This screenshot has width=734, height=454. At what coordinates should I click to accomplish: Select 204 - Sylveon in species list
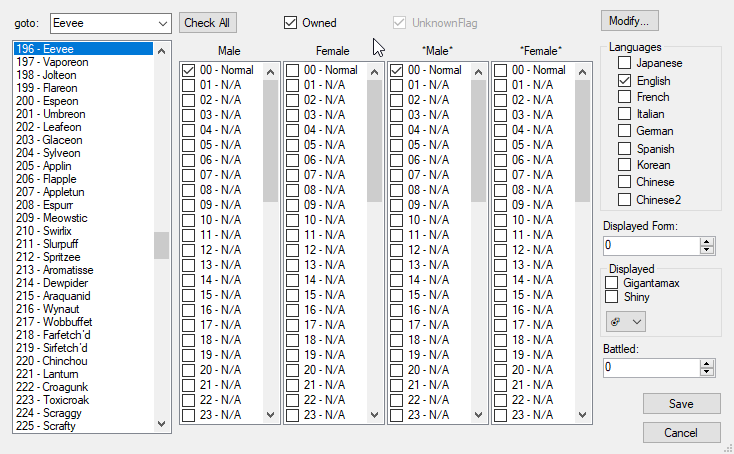point(83,153)
